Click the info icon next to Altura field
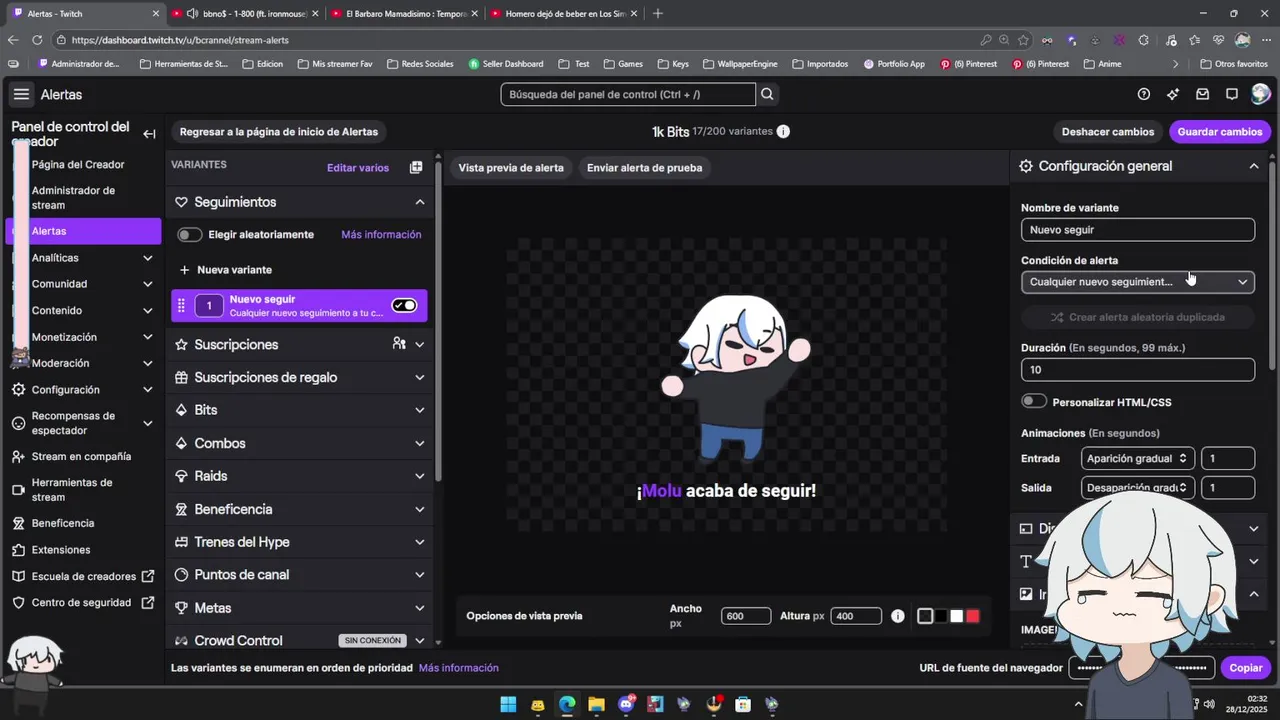Viewport: 1280px width, 720px height. (898, 616)
